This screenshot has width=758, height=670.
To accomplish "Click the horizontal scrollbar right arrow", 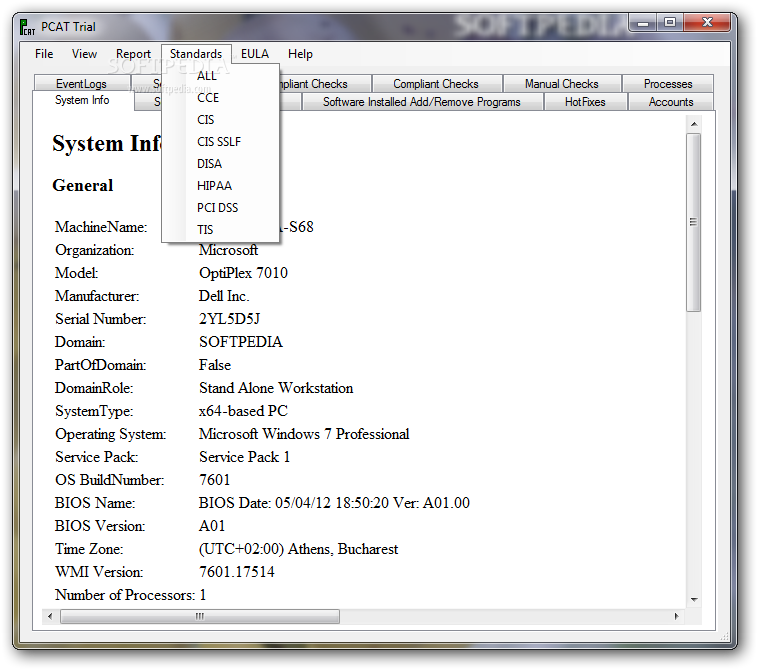I will [x=676, y=616].
